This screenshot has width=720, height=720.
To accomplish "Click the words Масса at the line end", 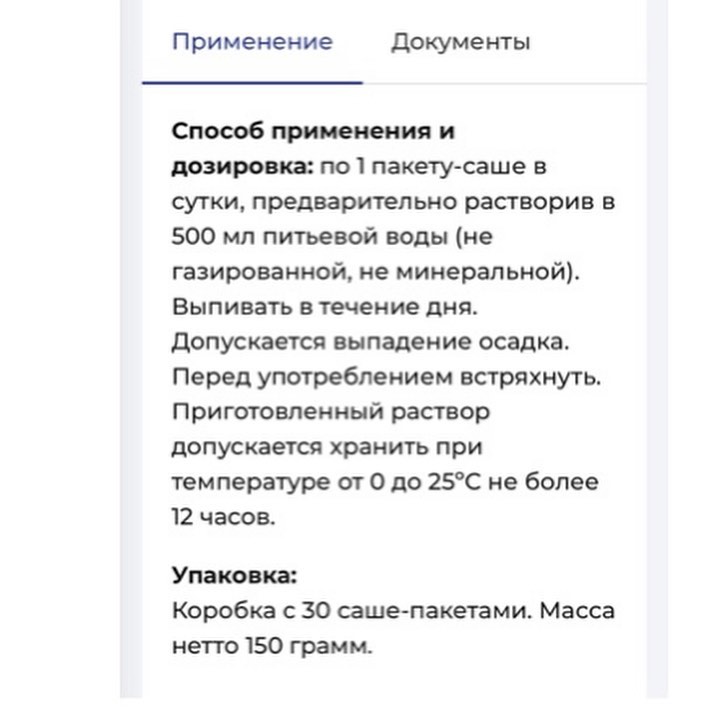I will 577,611.
